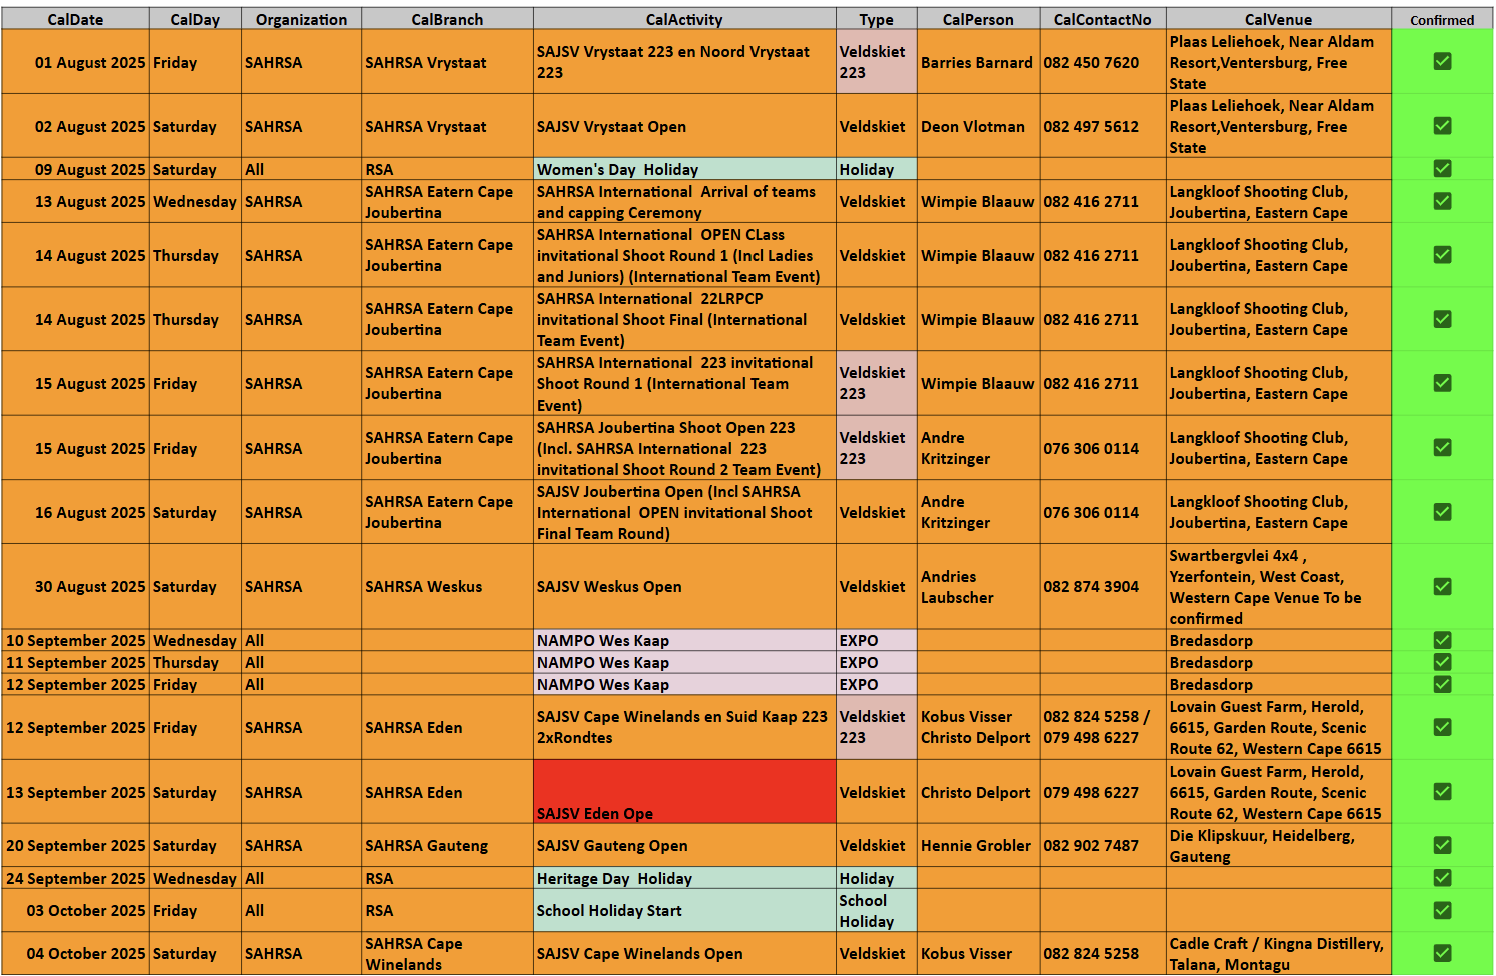Click the 'Women's Day Holiday' activity cell

[684, 169]
